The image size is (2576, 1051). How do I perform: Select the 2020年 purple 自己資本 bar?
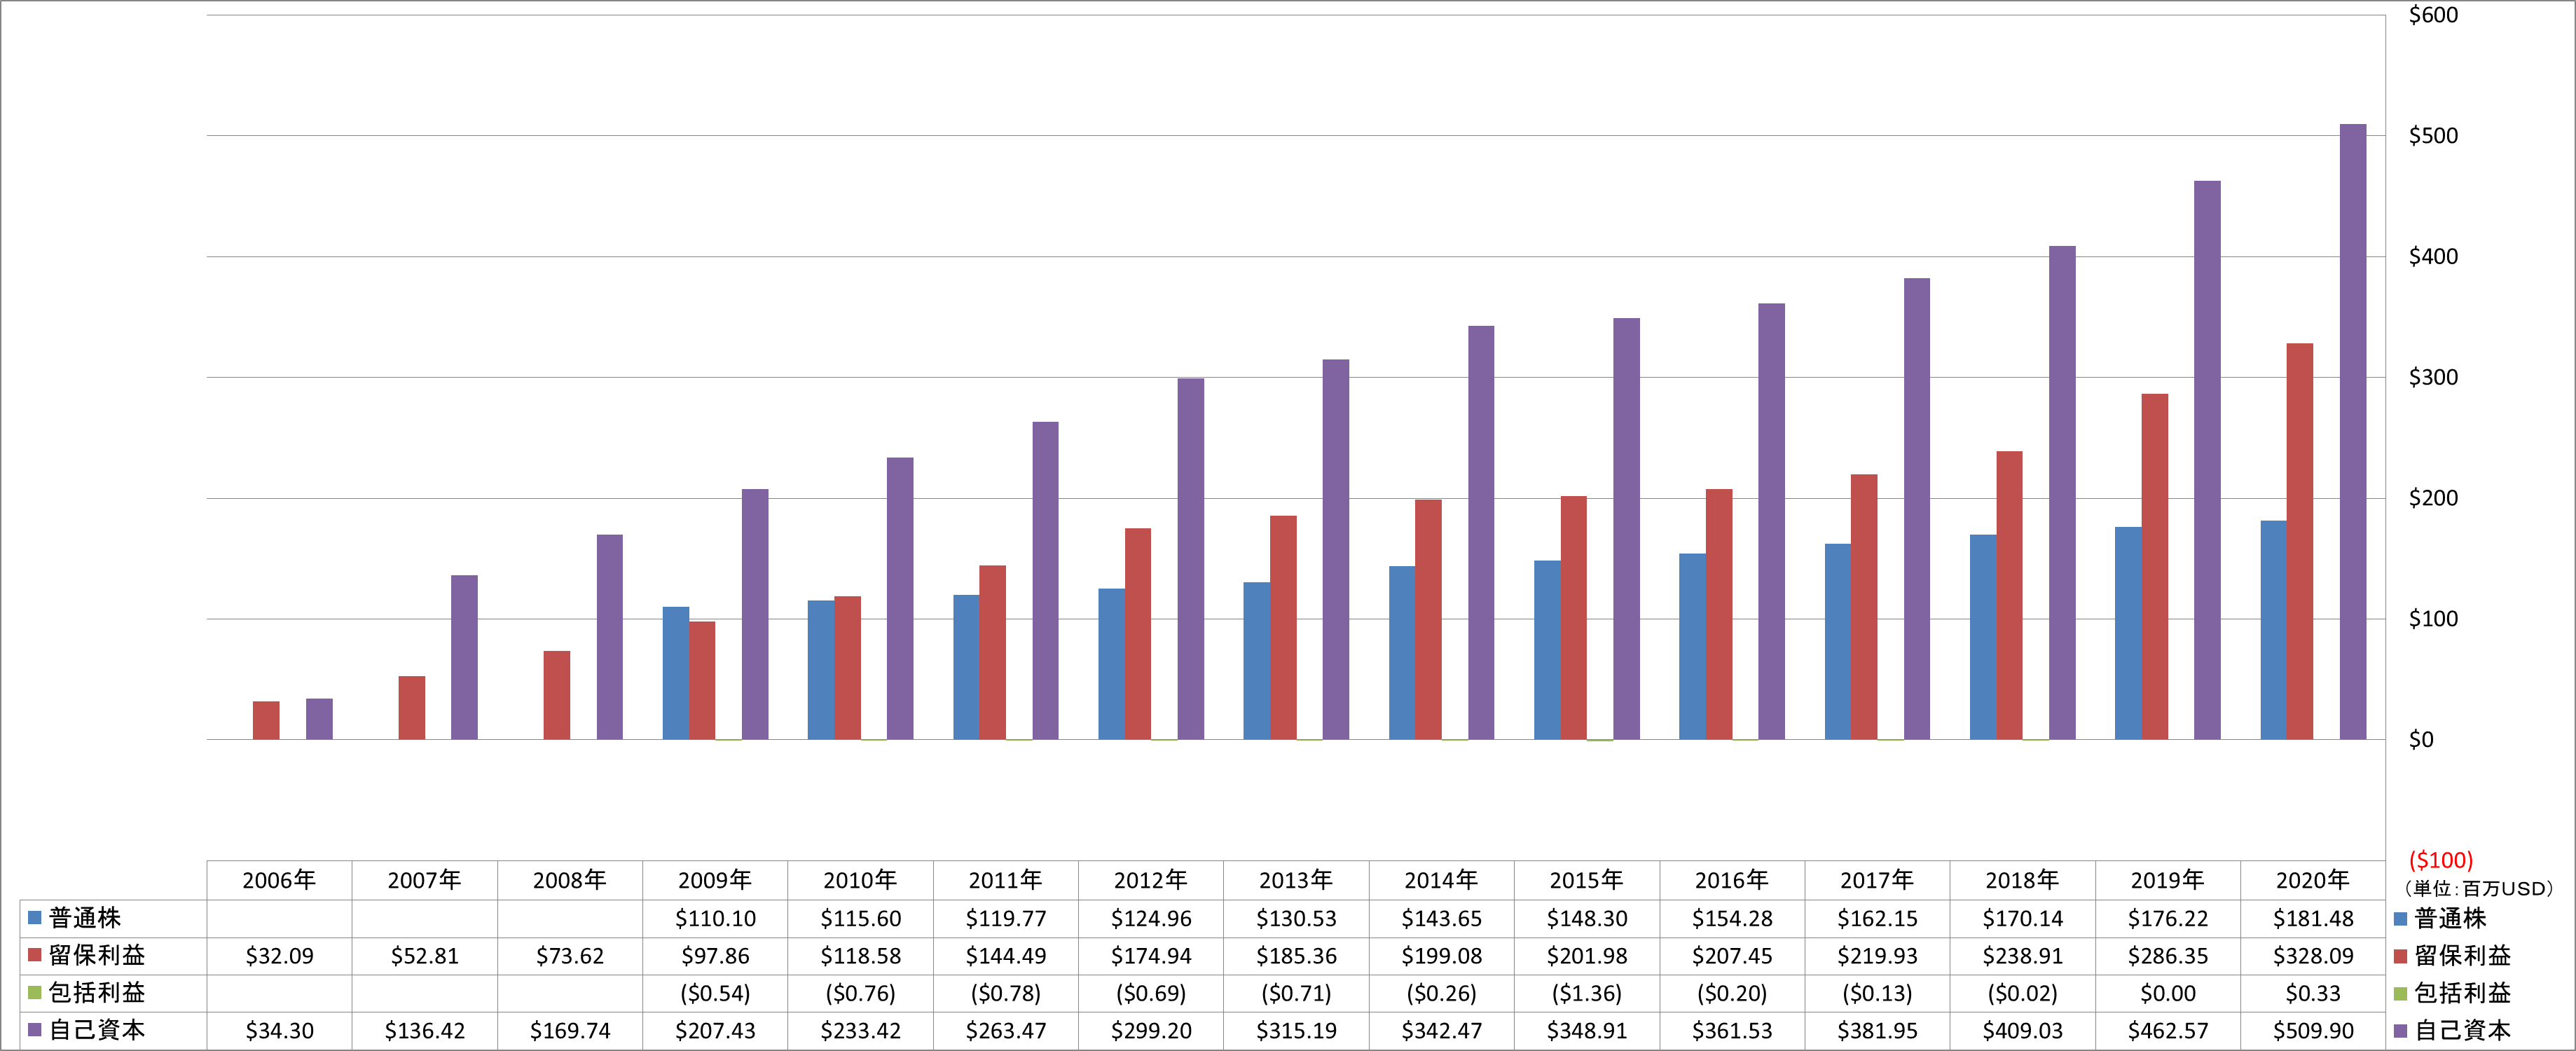tap(2353, 432)
